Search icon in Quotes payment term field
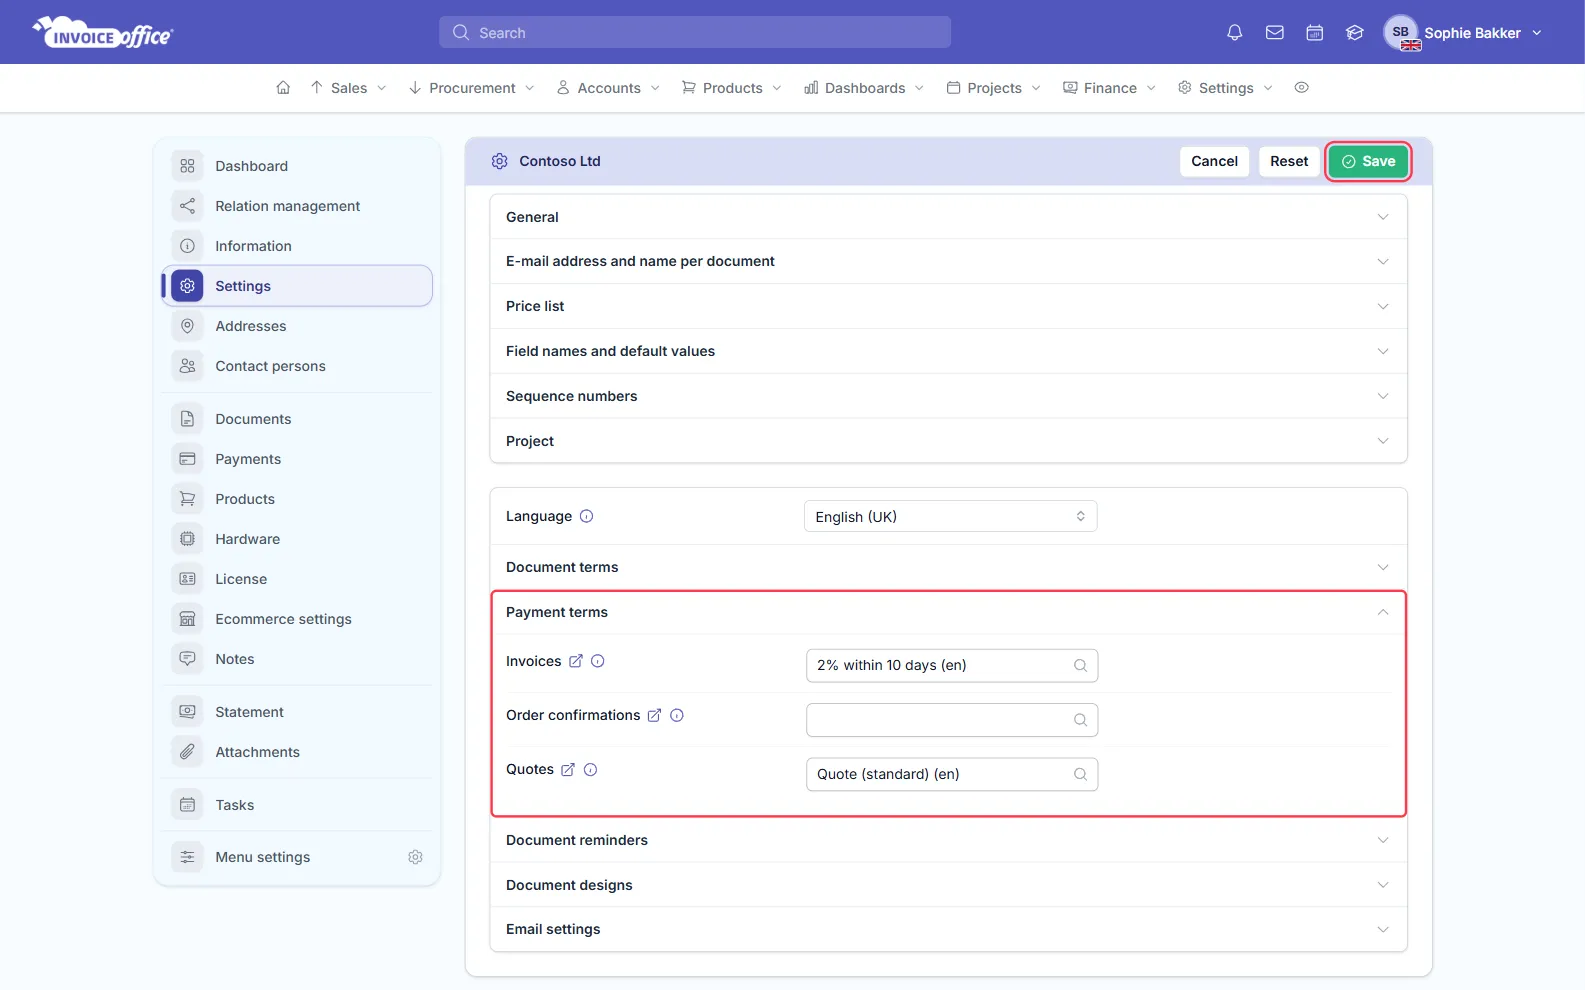 tap(1080, 774)
